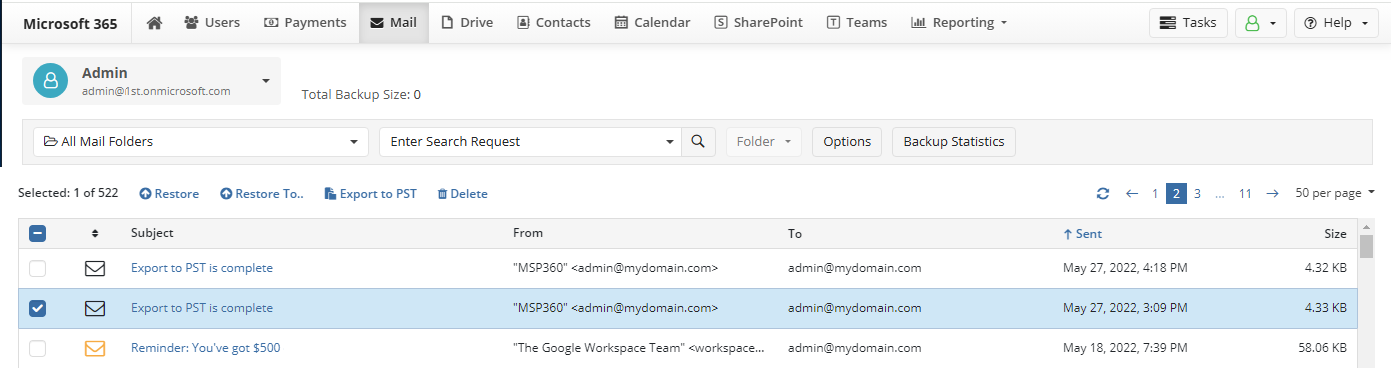Expand the Admin account selector
The width and height of the screenshot is (1391, 368).
[x=151, y=81]
